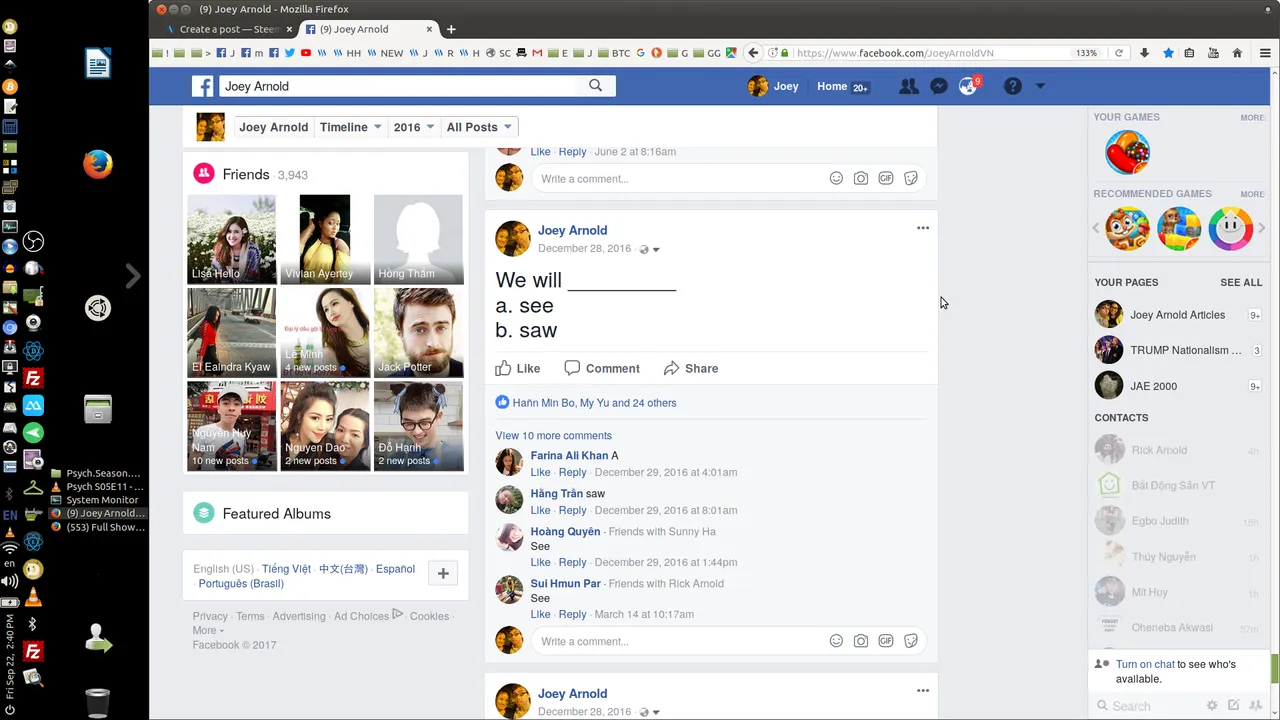Open Firefox downloads arrow icon

(1145, 53)
